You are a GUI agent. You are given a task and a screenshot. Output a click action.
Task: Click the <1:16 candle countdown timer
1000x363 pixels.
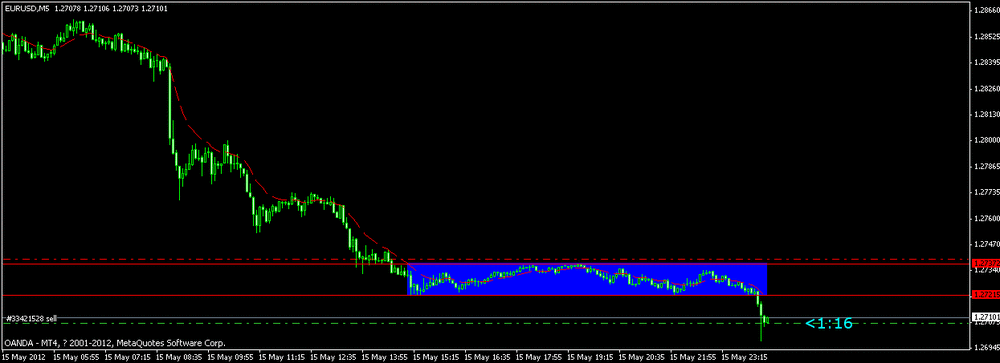coord(828,323)
